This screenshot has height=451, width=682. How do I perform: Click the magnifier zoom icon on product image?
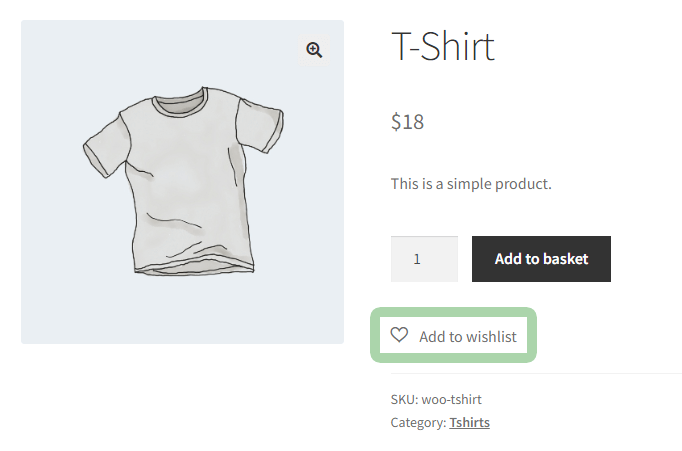[x=314, y=50]
